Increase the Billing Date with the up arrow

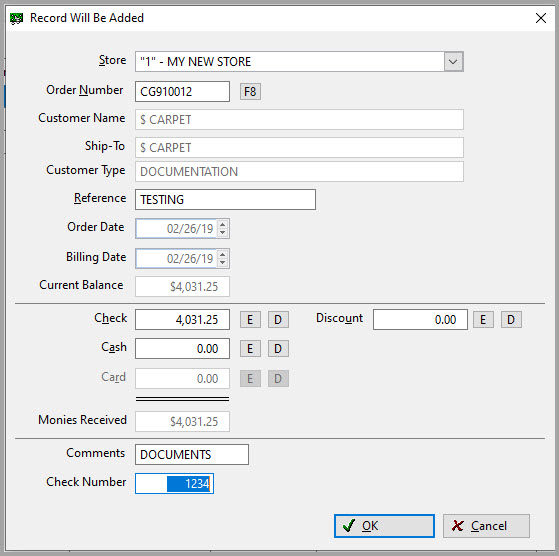(x=222, y=254)
